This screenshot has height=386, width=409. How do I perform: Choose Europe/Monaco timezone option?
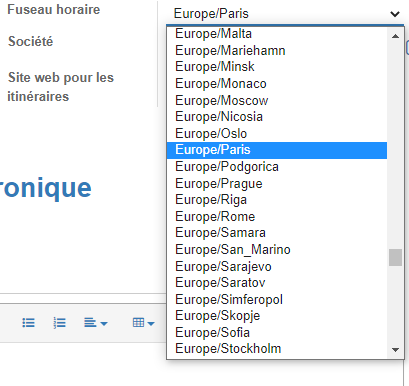277,83
